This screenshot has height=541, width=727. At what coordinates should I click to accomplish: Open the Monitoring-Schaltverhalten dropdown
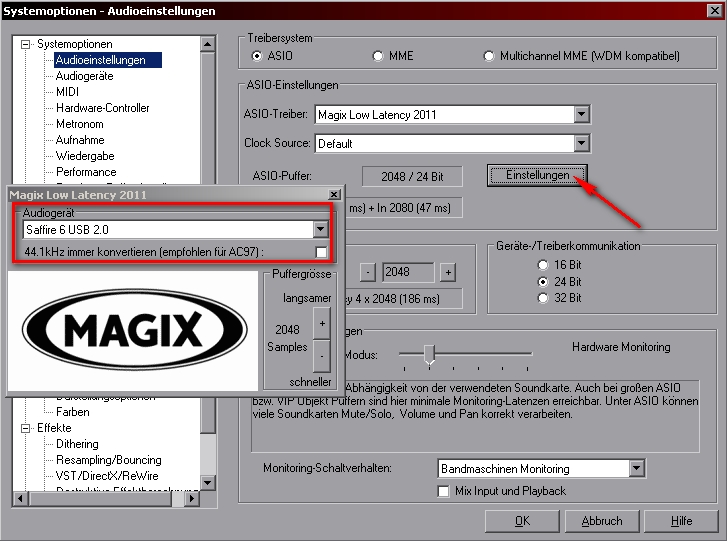pos(637,468)
